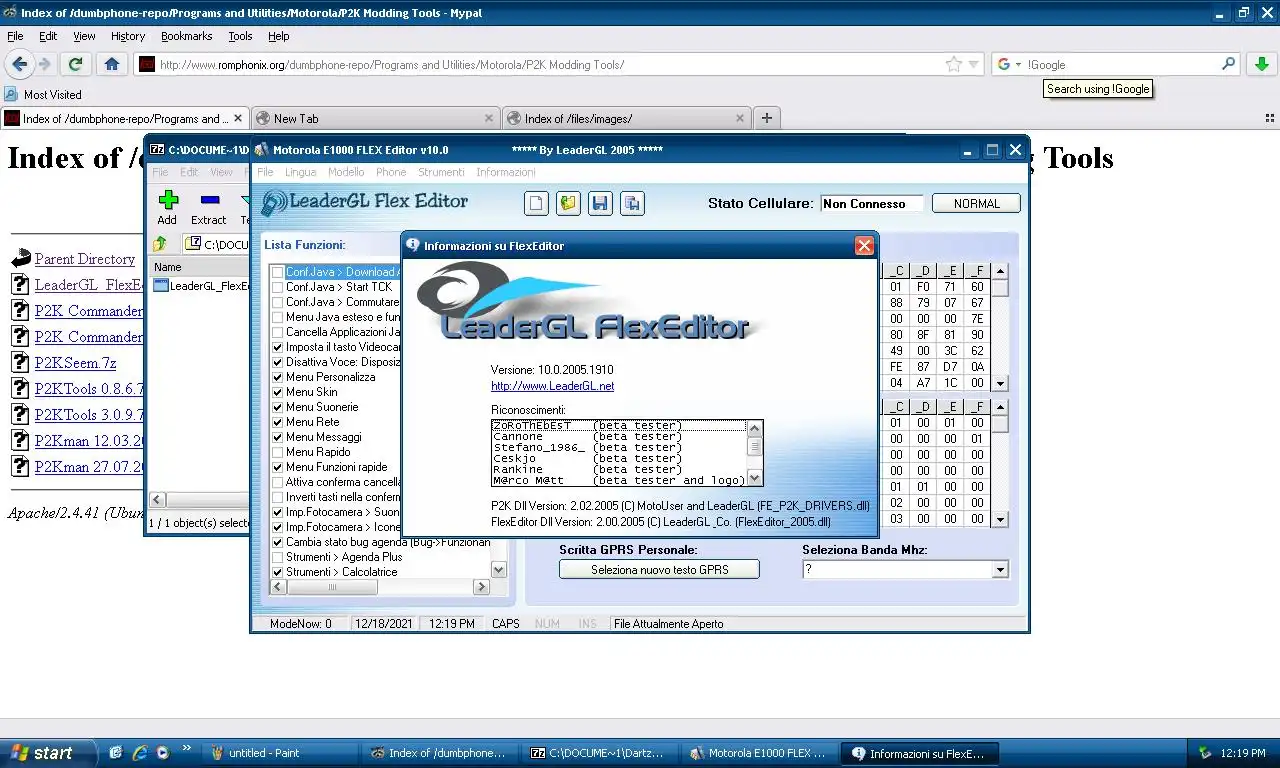
Task: Switch to untitled - Paint taskbar button
Action: (x=282, y=753)
